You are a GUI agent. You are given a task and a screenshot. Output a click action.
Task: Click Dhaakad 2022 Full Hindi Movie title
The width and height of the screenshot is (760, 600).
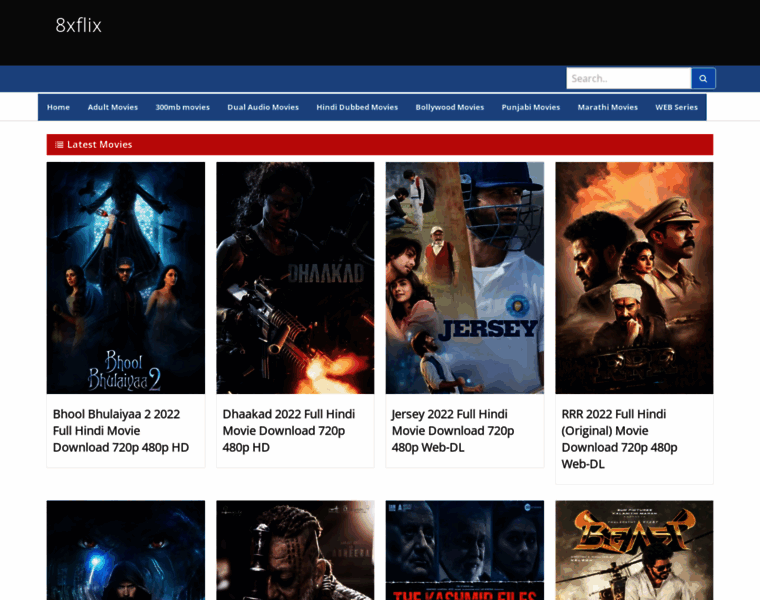[x=288, y=431]
